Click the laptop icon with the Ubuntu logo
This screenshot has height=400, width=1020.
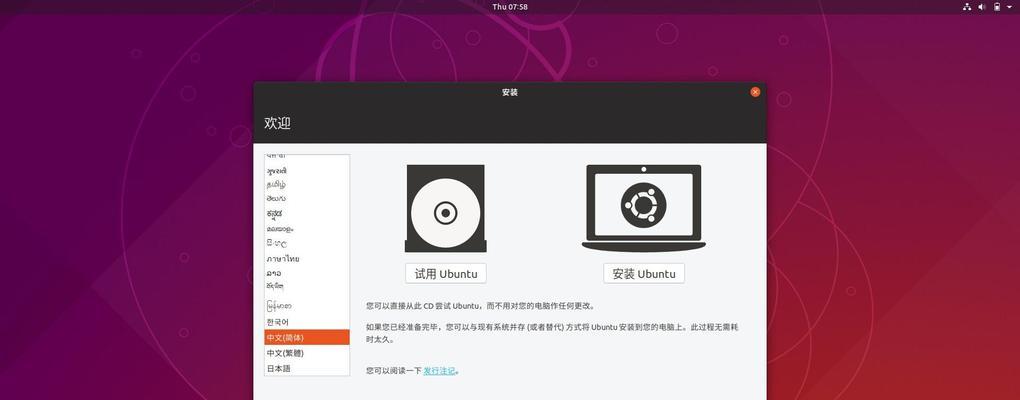[x=643, y=208]
